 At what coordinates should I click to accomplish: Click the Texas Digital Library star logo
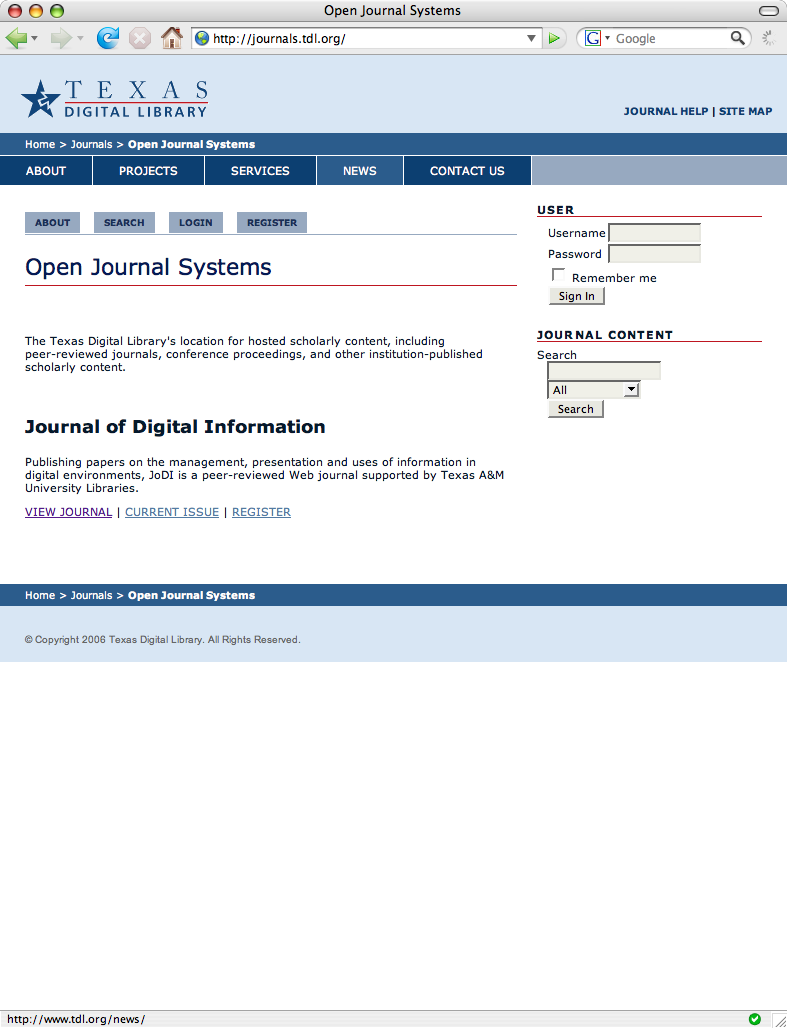point(41,99)
